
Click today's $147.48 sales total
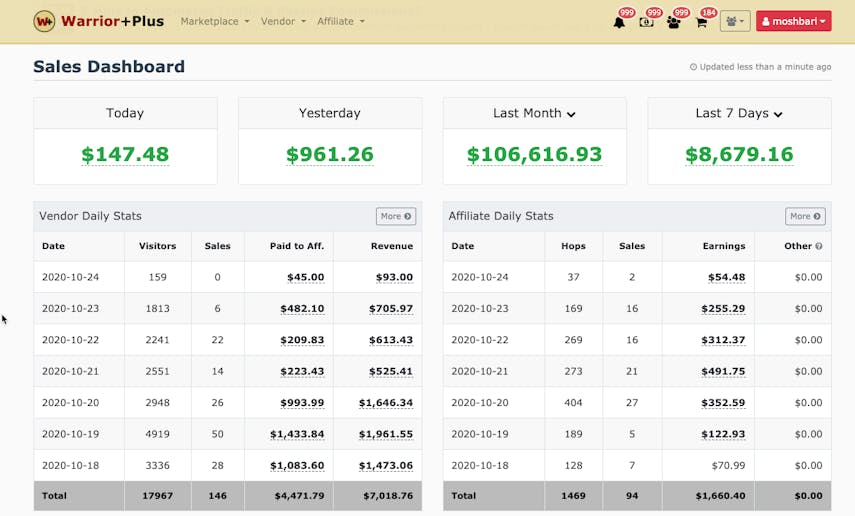point(125,155)
